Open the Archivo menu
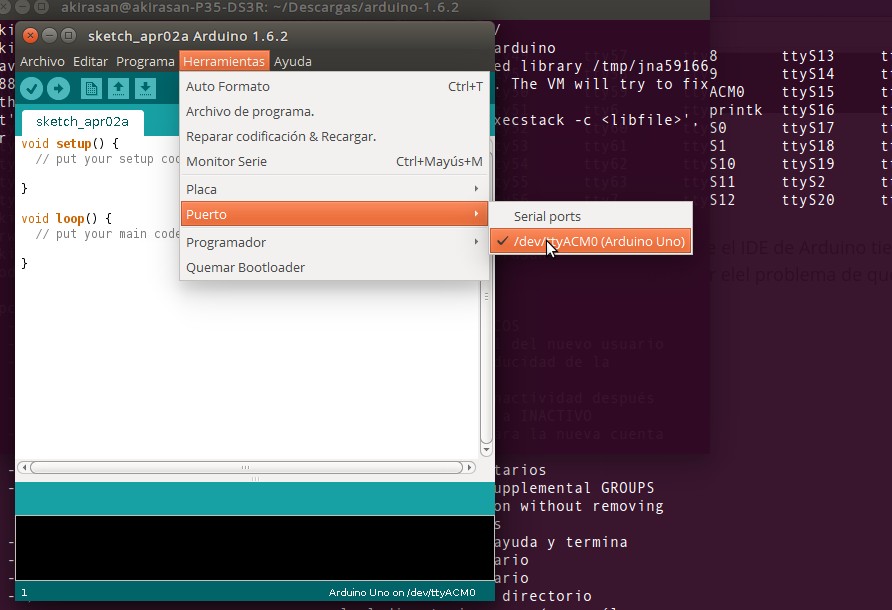Image resolution: width=892 pixels, height=610 pixels. [42, 61]
